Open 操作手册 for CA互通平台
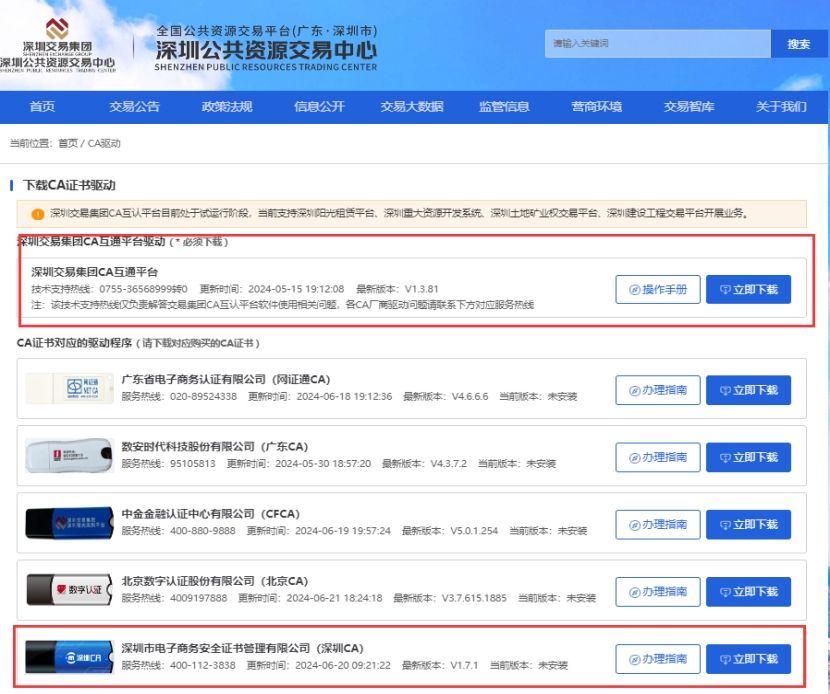Viewport: 830px width, 694px height. click(x=657, y=289)
